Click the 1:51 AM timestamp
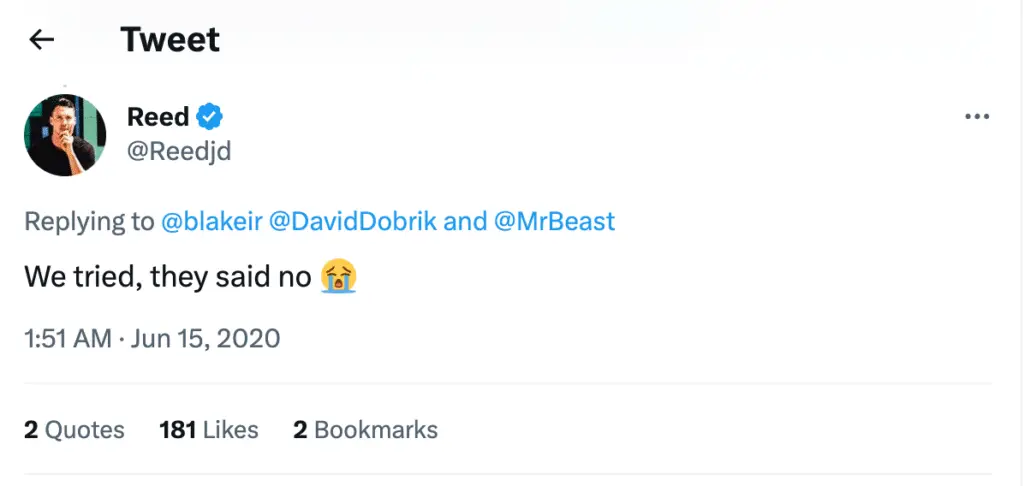 click(68, 338)
